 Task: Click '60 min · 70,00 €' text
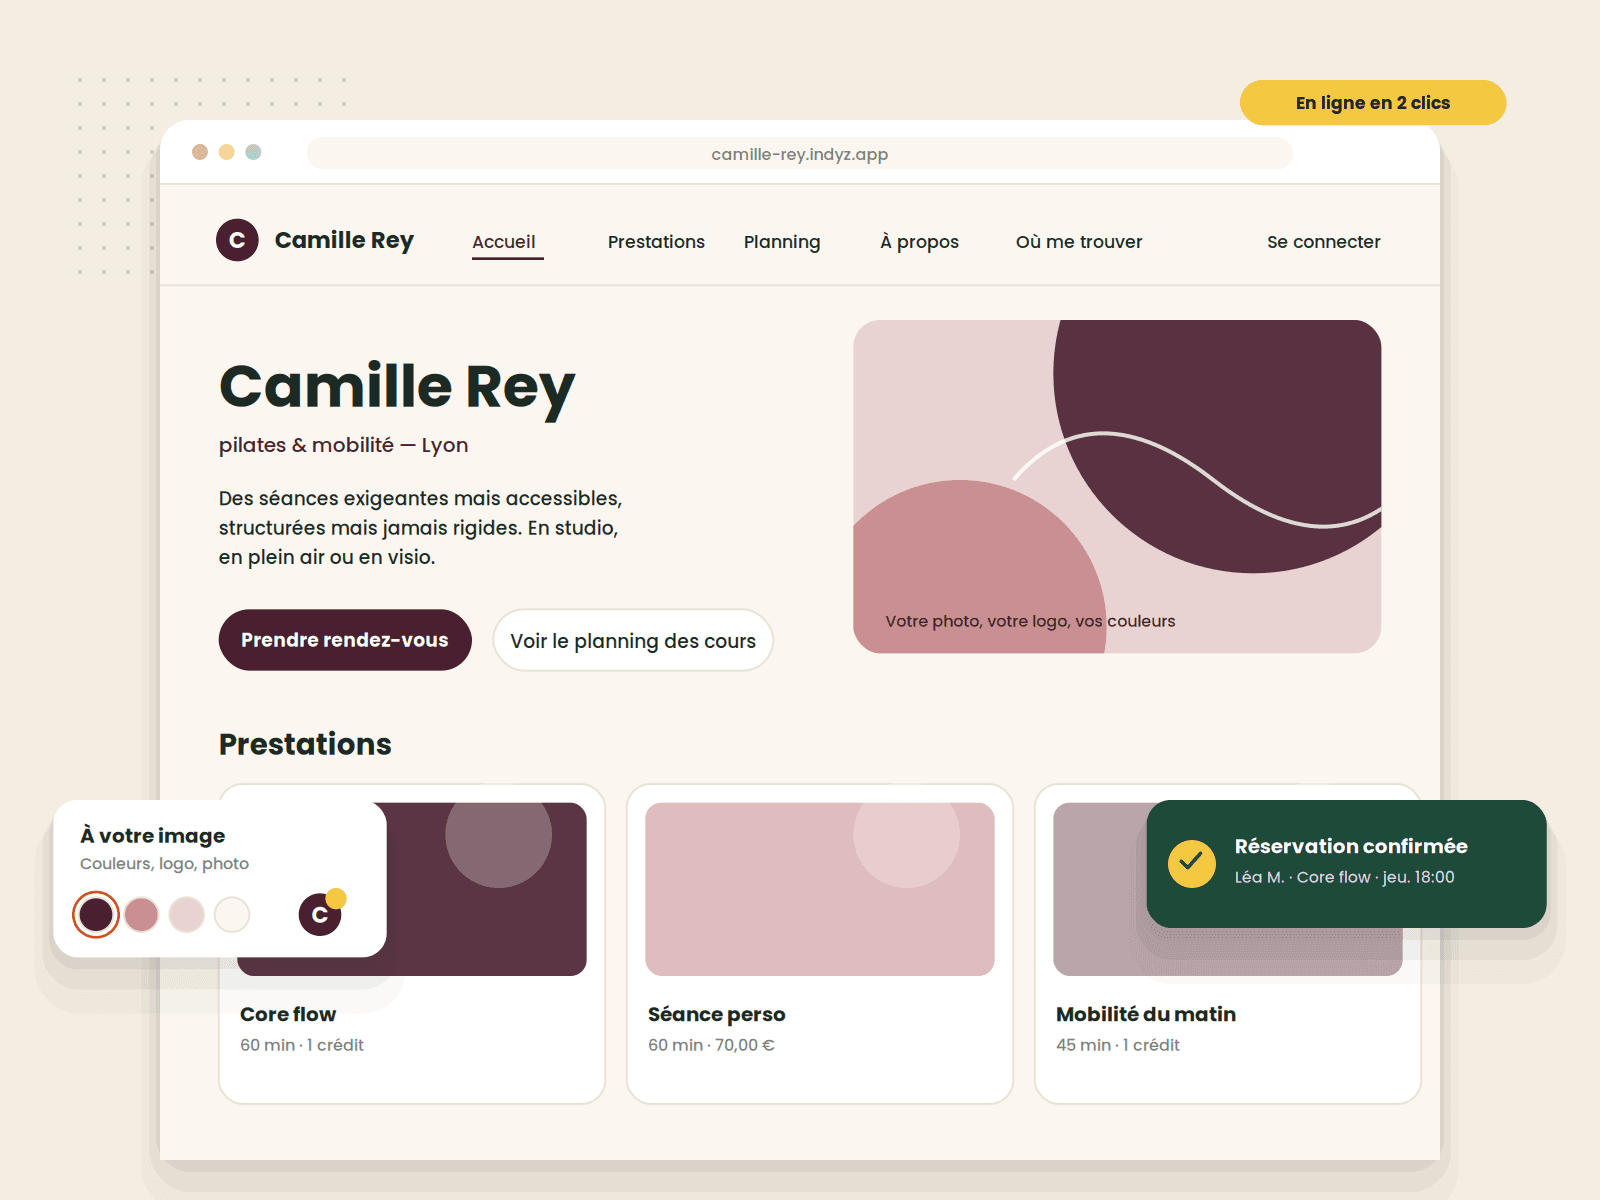pos(711,1045)
